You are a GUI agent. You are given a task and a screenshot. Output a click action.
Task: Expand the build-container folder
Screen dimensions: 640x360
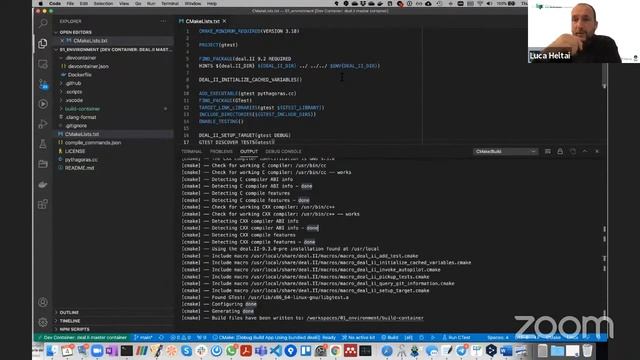(82, 109)
